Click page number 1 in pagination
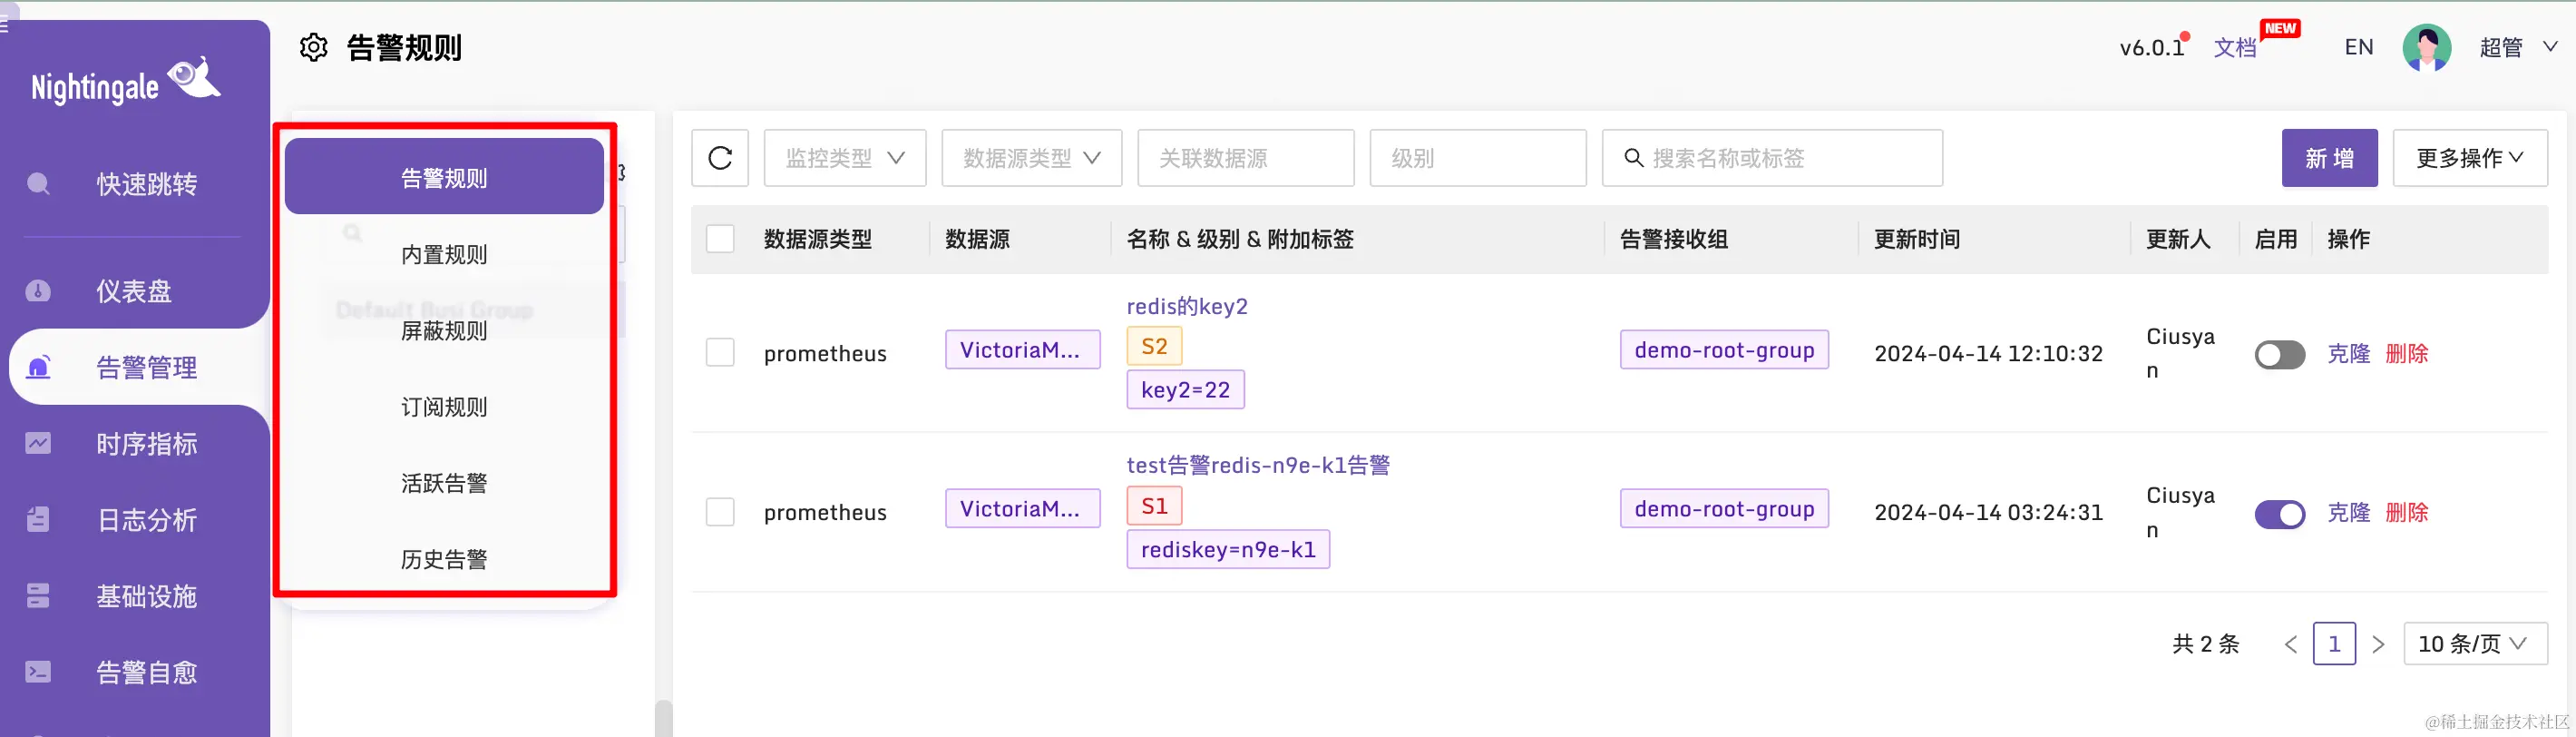The image size is (2576, 737). (2334, 644)
